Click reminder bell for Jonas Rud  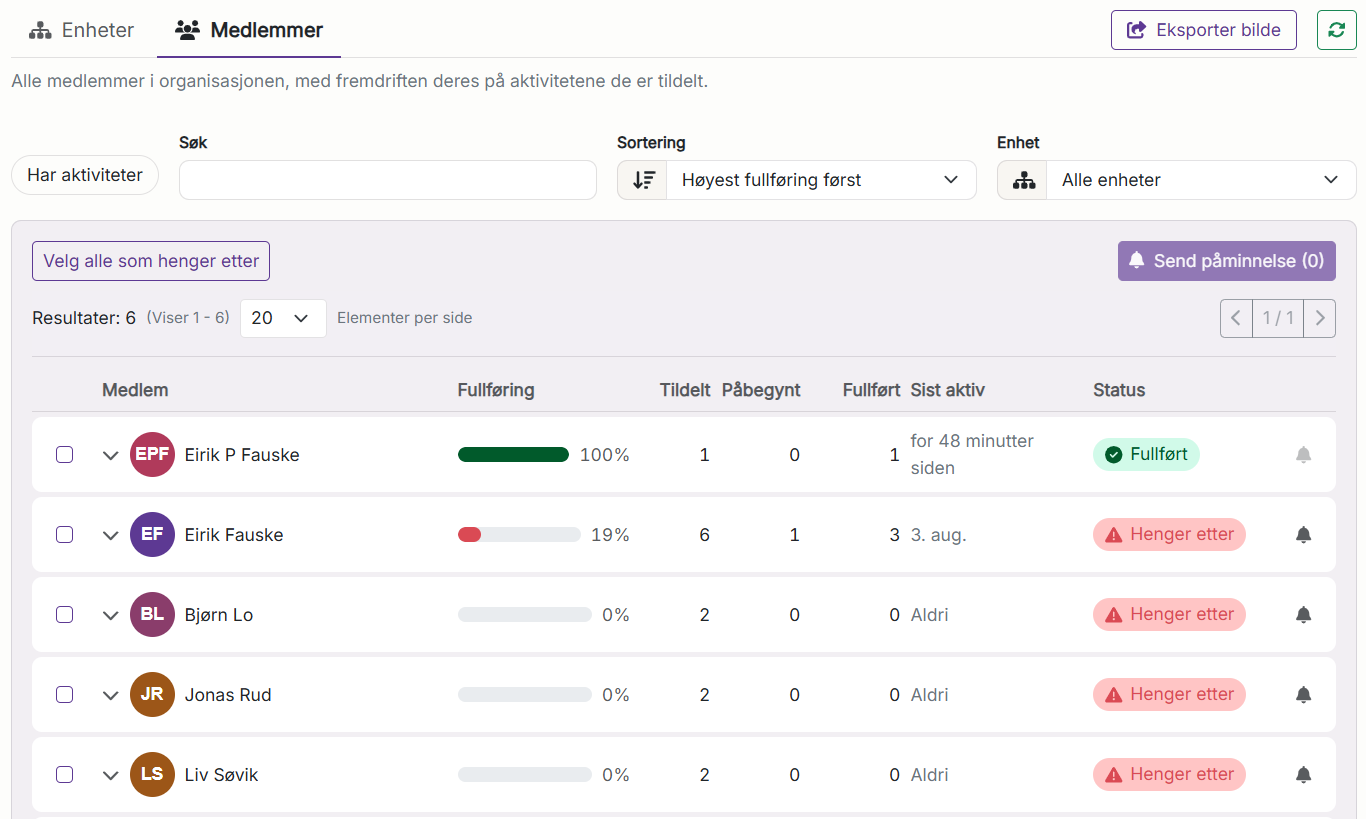click(1303, 695)
